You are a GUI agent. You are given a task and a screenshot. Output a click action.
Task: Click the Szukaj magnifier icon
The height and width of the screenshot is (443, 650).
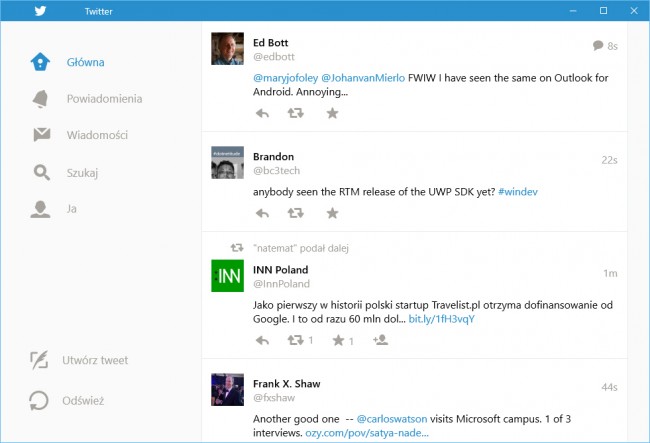pos(41,172)
